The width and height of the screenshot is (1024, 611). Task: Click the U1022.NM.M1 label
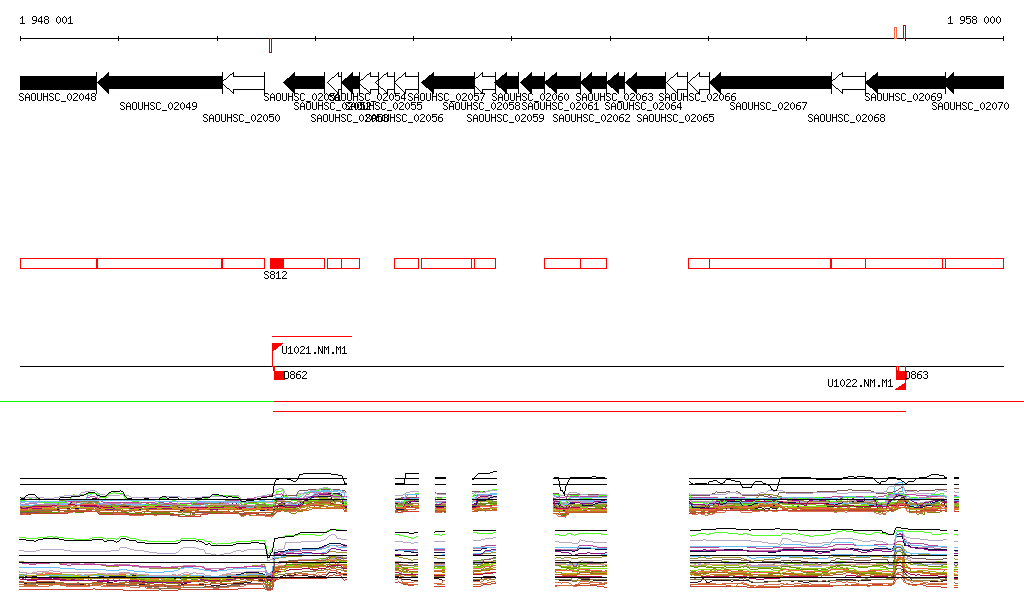click(x=859, y=383)
